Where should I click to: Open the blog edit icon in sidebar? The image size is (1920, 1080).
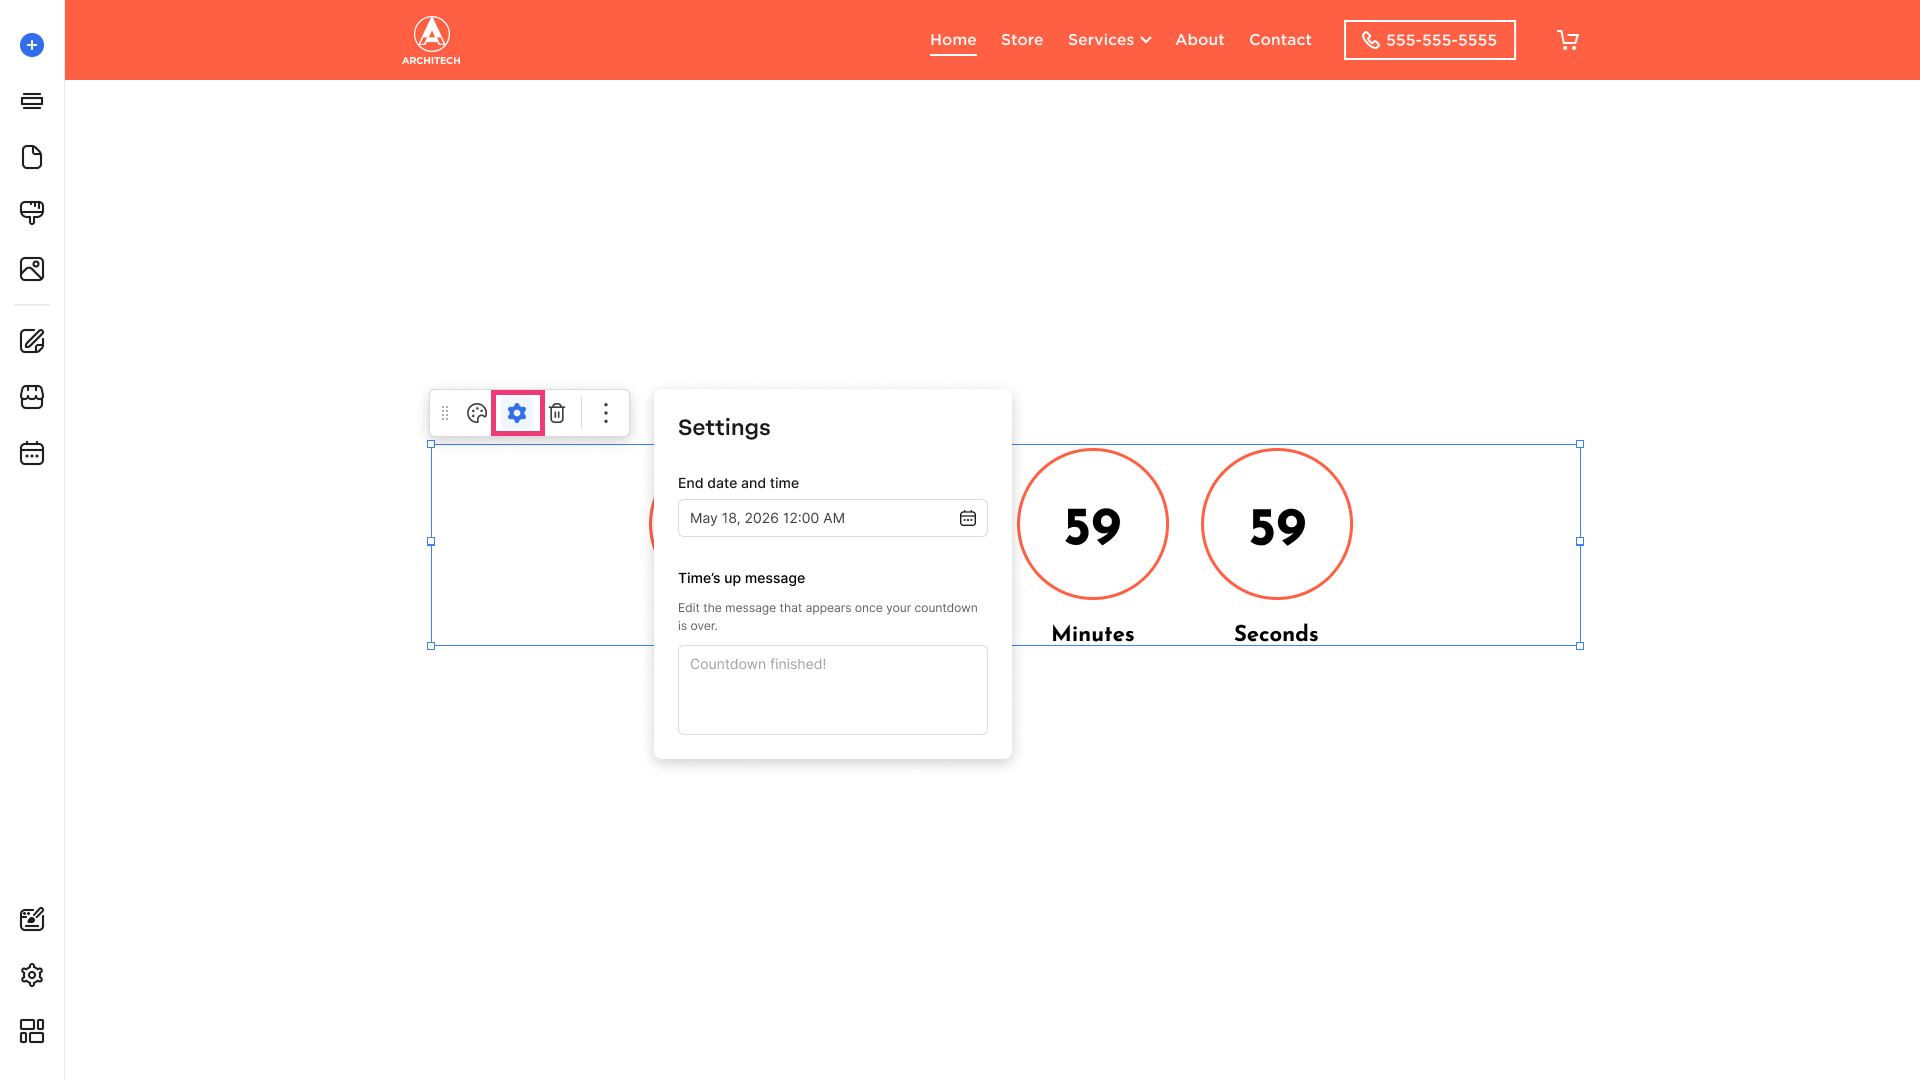point(32,341)
